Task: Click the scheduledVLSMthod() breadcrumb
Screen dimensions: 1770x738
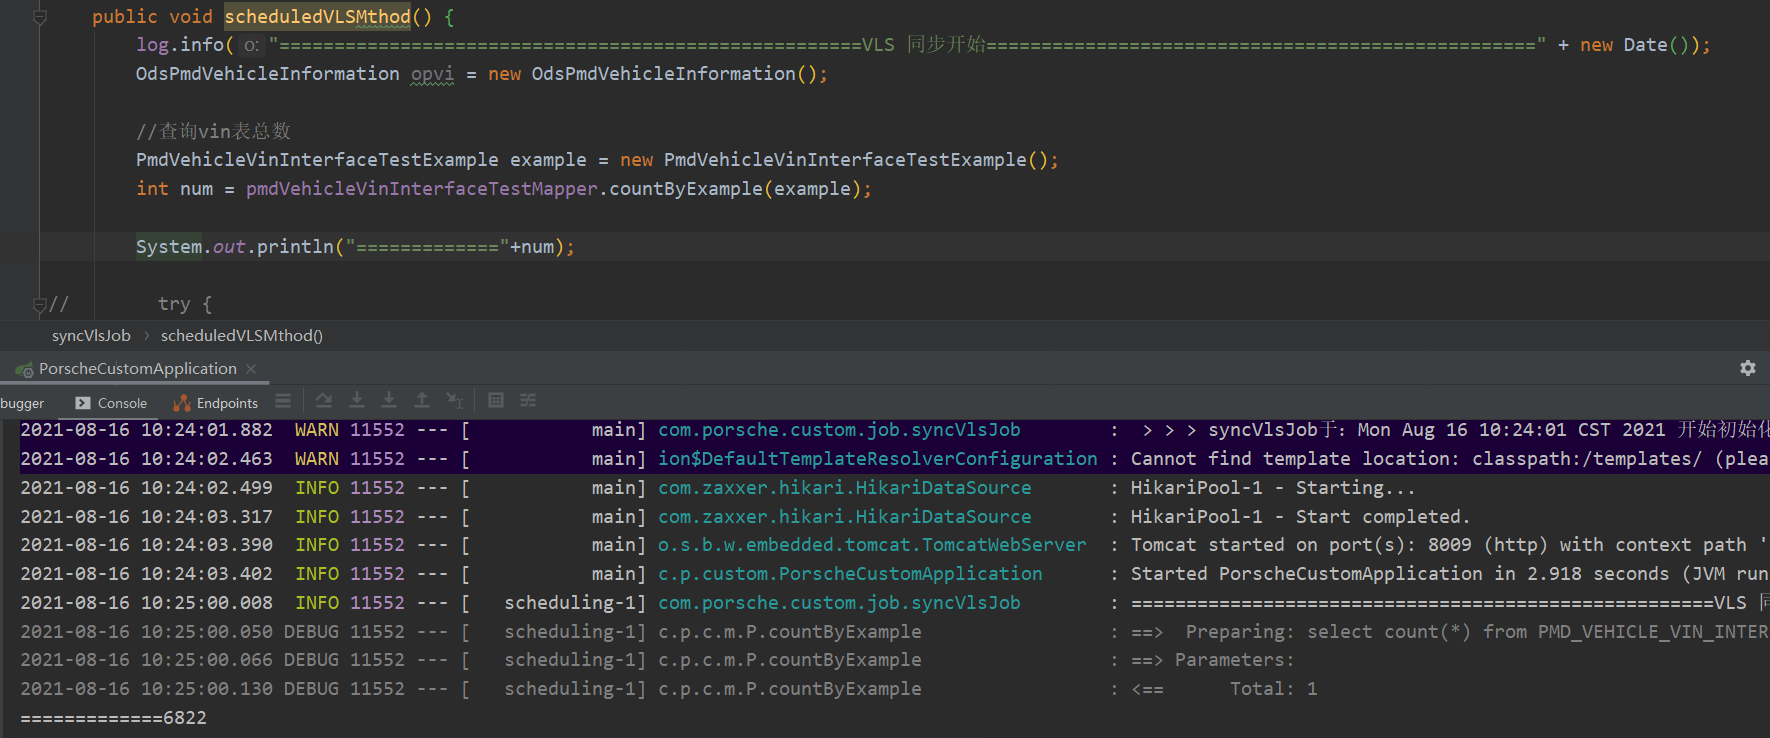Action: [242, 336]
